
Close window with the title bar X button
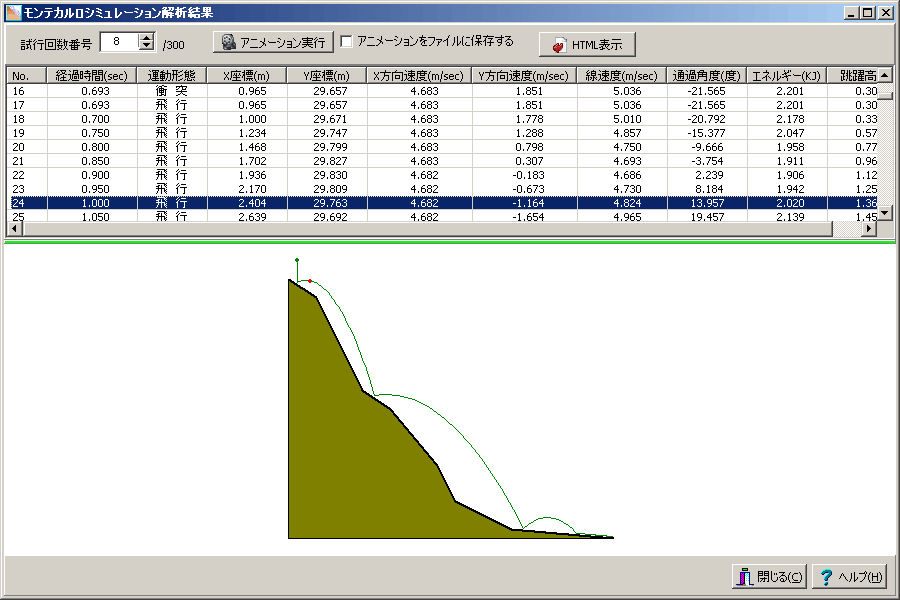click(886, 13)
